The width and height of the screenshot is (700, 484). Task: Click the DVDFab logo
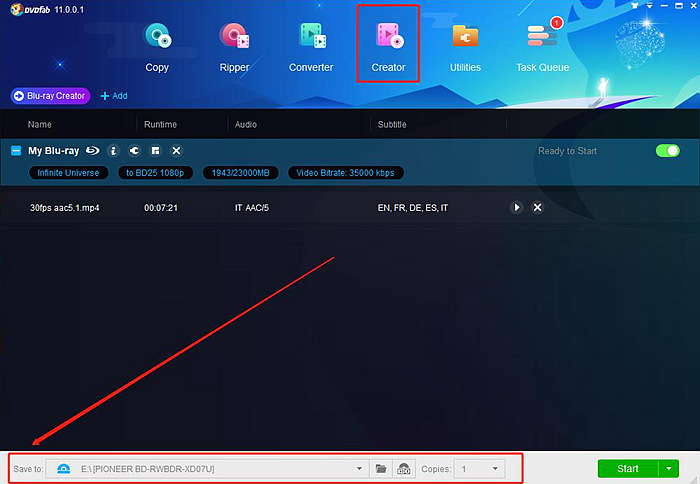(x=30, y=9)
